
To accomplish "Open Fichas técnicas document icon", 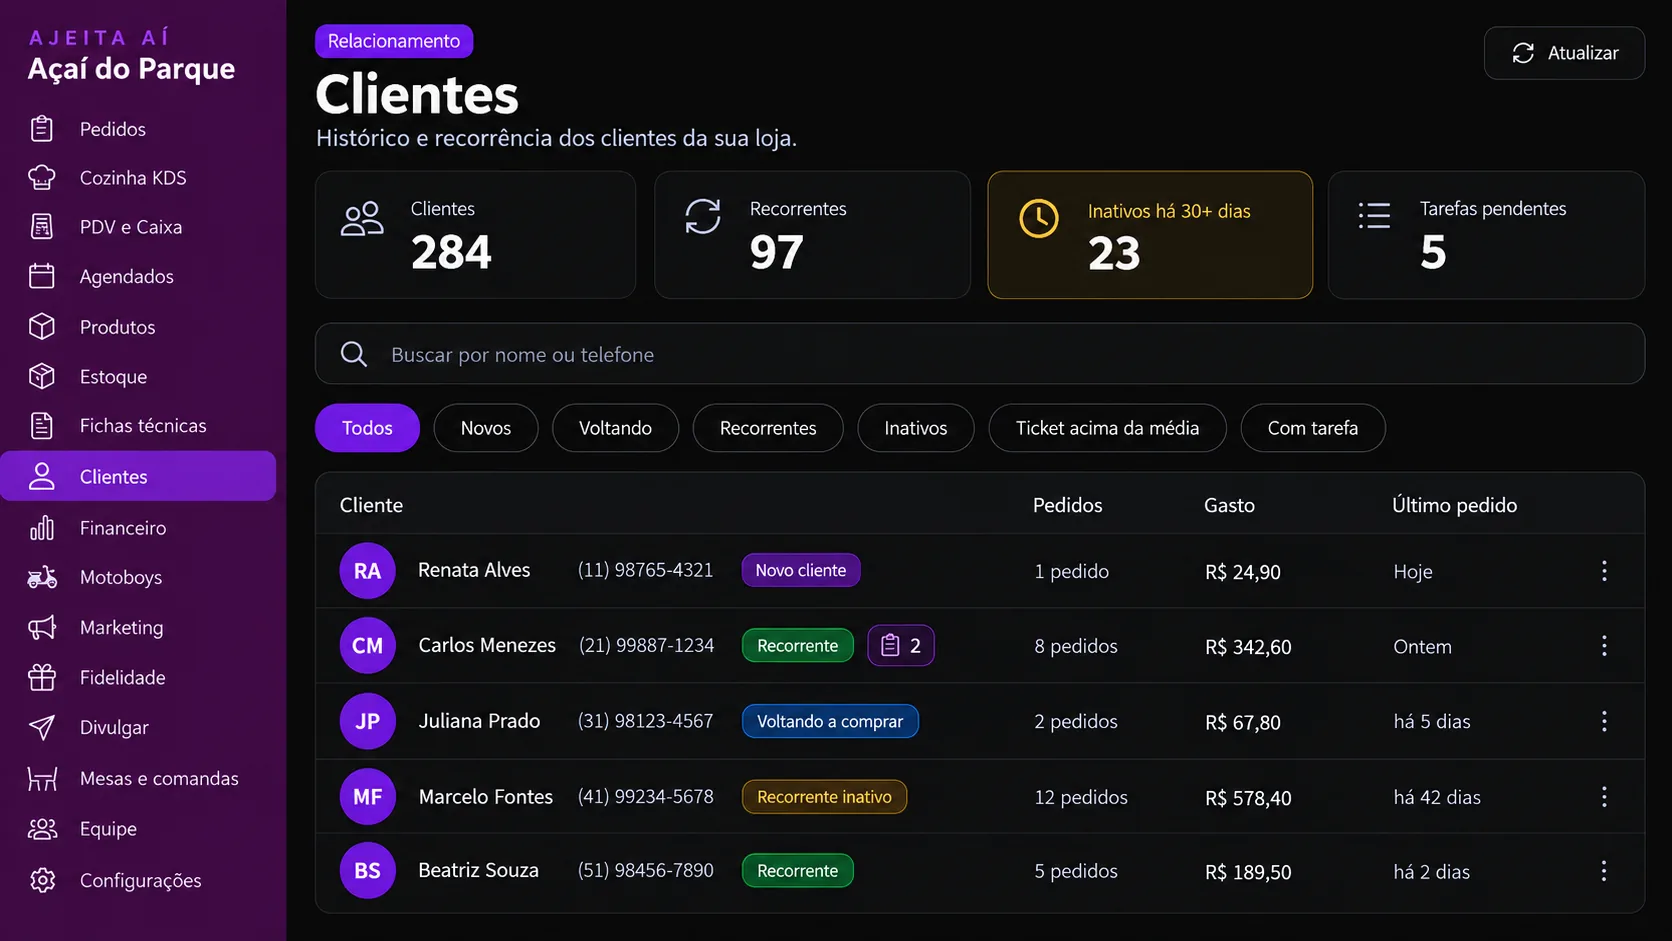I will pos(42,426).
